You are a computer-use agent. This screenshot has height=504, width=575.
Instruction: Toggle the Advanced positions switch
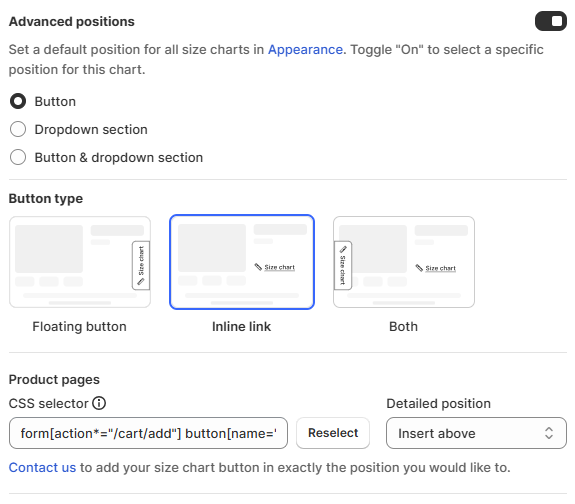[551, 21]
